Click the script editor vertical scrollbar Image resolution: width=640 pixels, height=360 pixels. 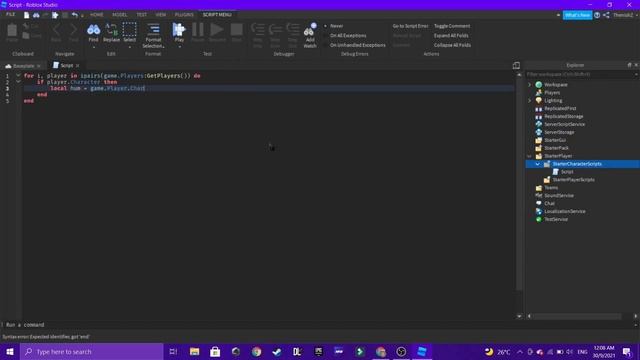[x=519, y=184]
